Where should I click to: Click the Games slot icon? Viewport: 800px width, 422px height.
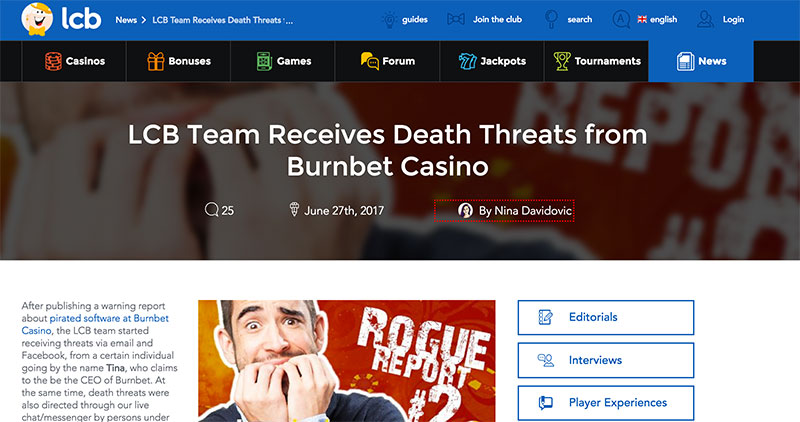coord(264,61)
